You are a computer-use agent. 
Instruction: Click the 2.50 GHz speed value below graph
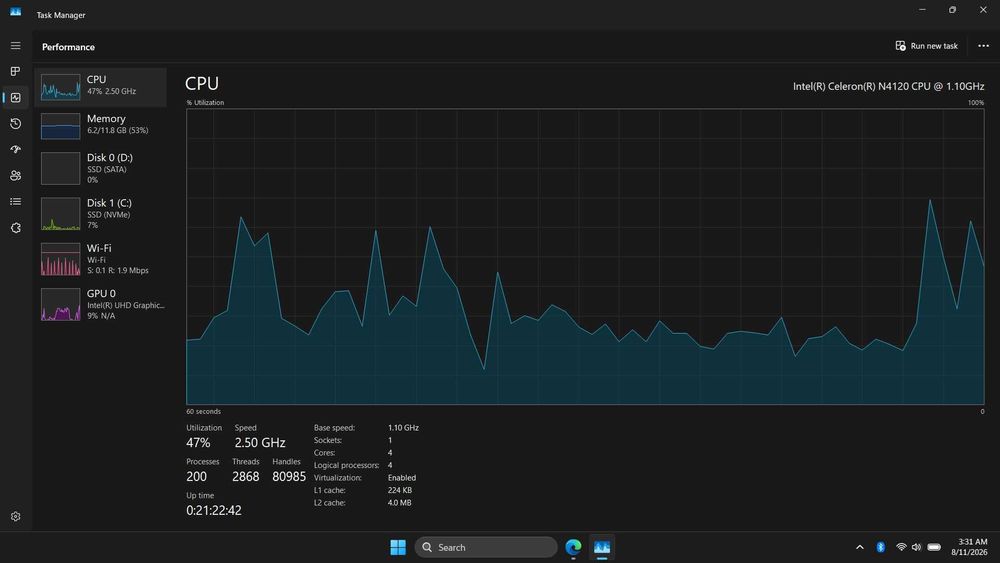[x=260, y=442]
